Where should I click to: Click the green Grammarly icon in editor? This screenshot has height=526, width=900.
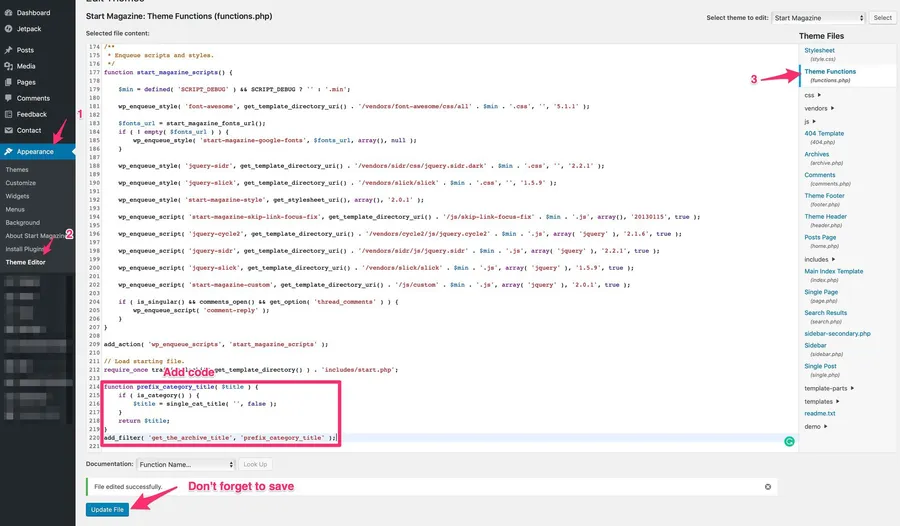coord(789,439)
